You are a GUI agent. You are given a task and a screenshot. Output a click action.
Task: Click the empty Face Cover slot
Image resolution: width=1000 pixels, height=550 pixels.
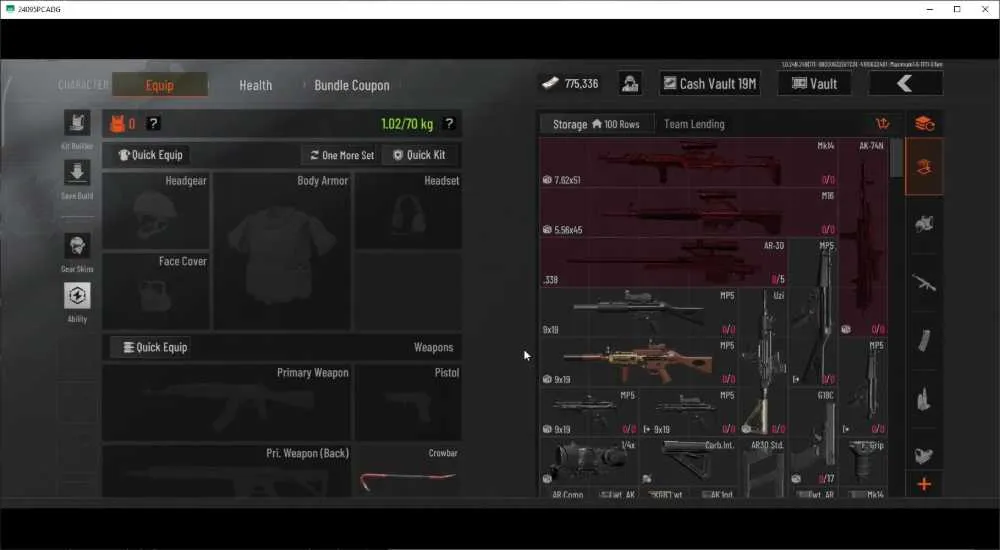(x=156, y=291)
